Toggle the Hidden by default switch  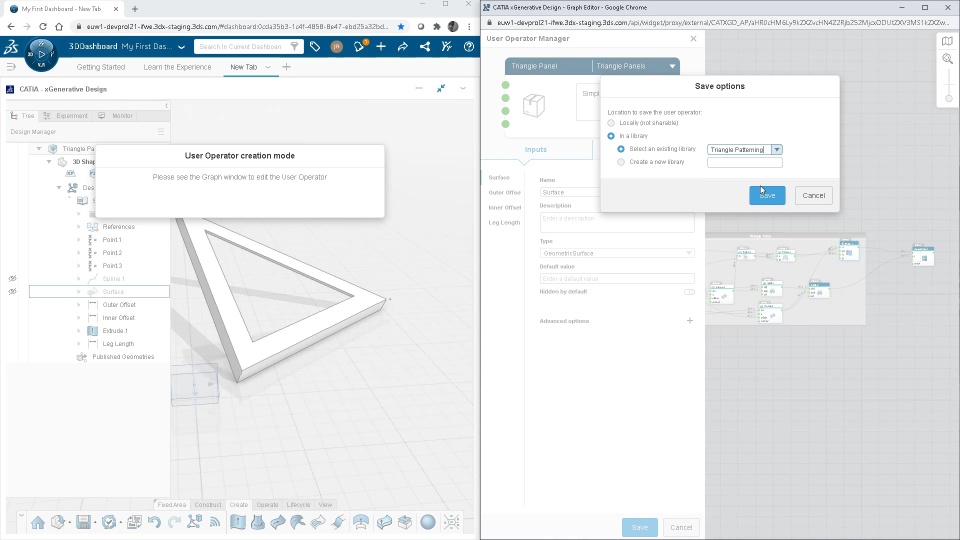click(x=689, y=292)
